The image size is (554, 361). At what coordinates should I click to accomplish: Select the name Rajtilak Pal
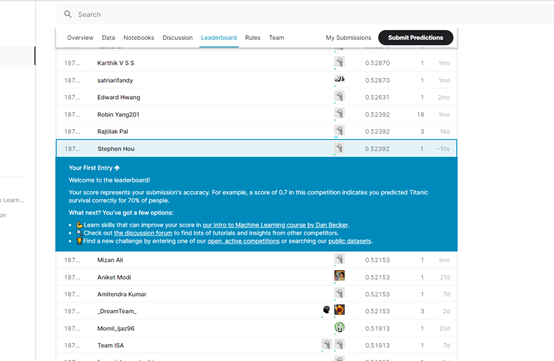coord(113,131)
